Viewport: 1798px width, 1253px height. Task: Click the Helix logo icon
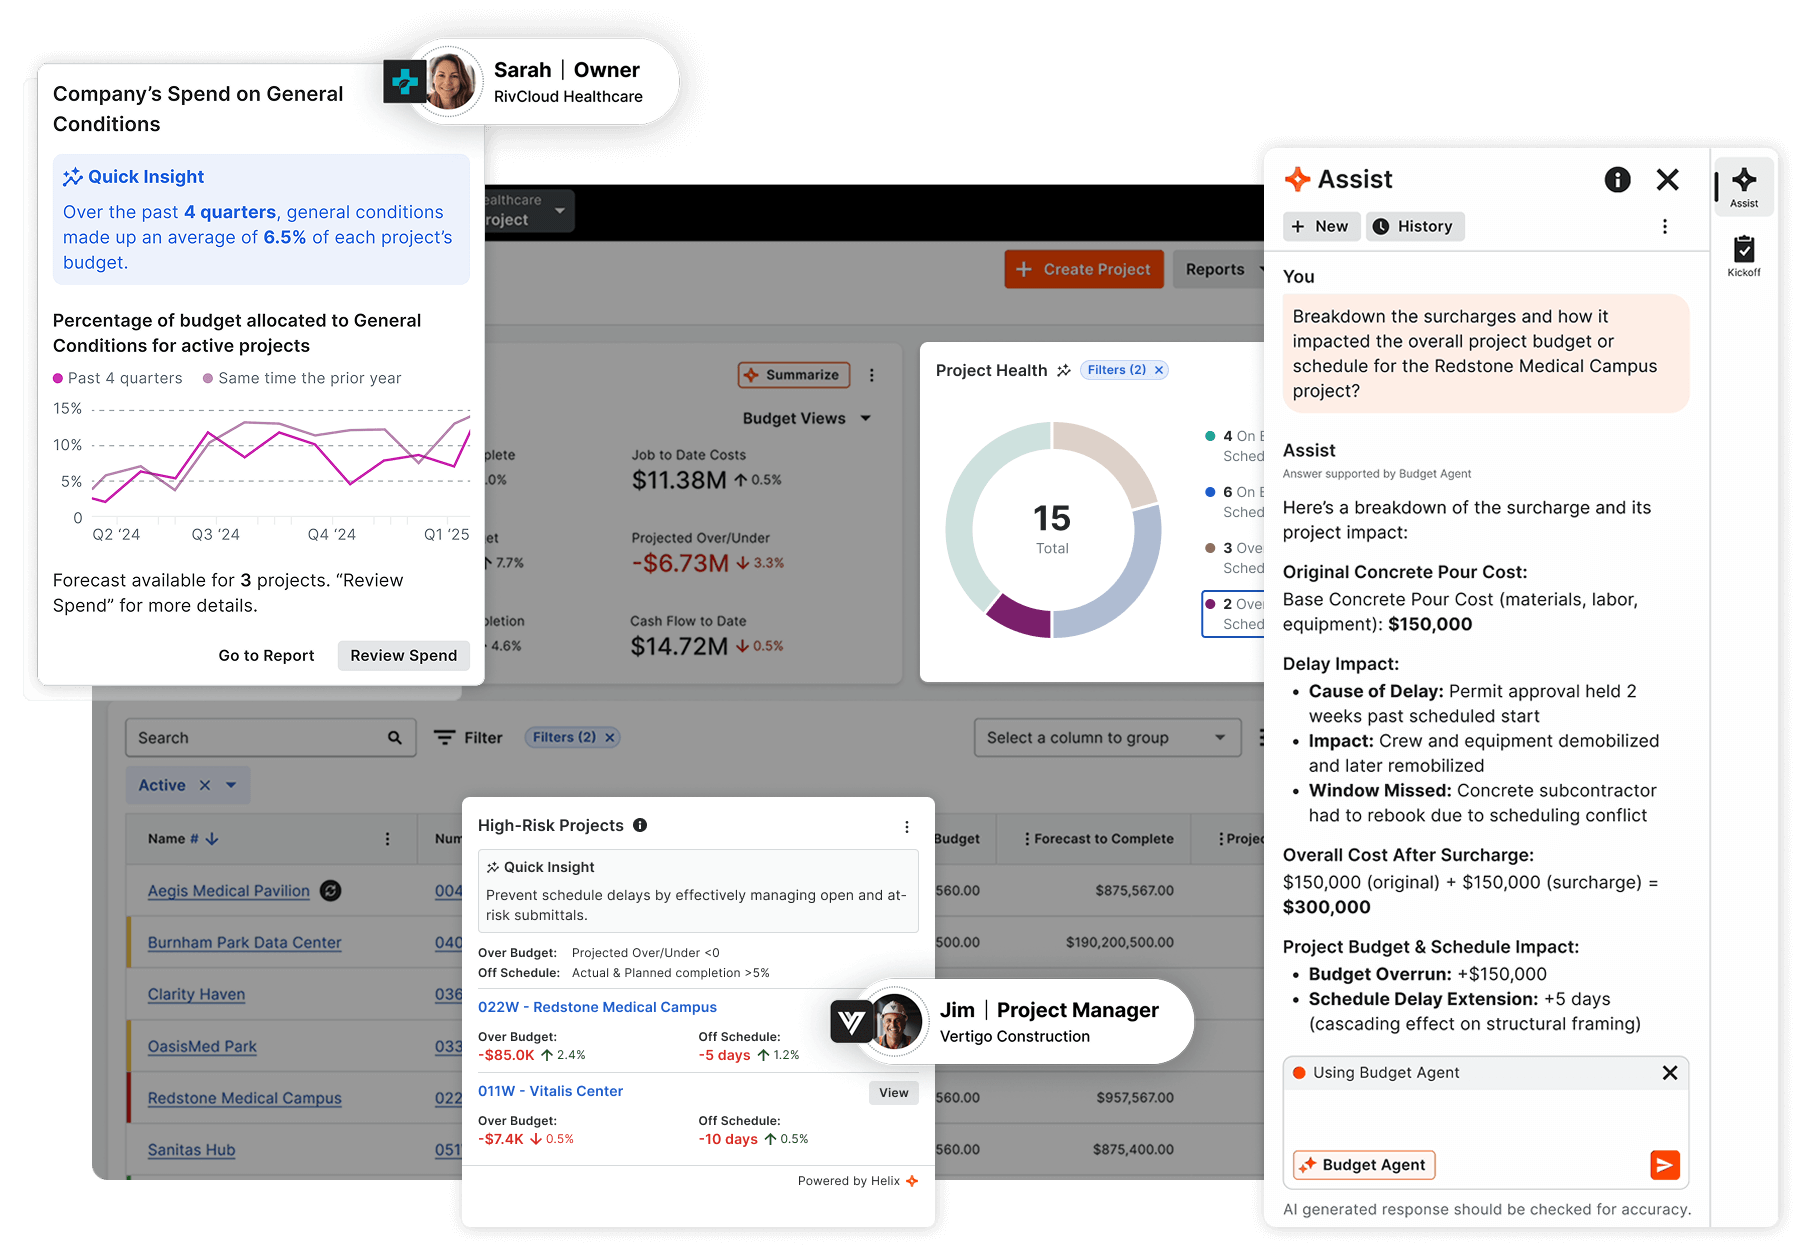[x=912, y=1181]
